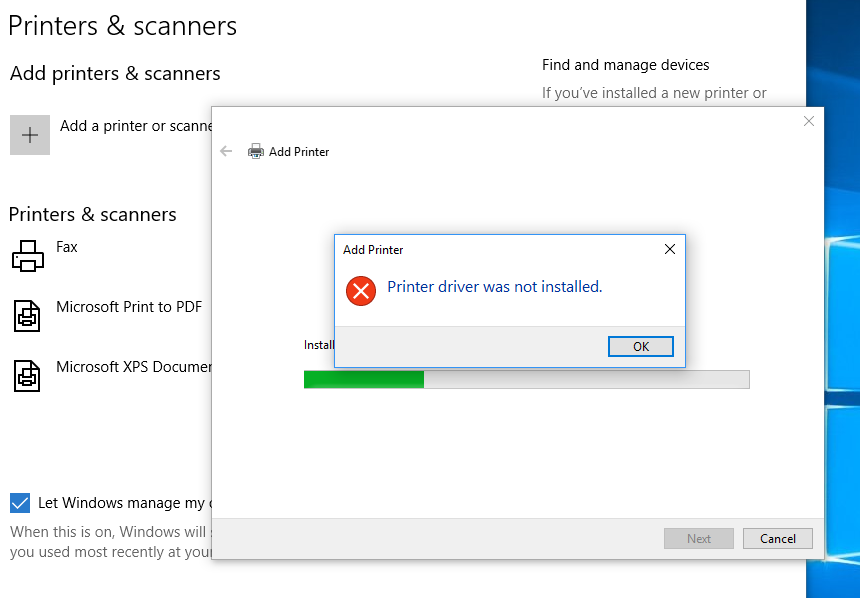Image resolution: width=860 pixels, height=598 pixels.
Task: Click the plus icon to add a printer
Action: coord(30,135)
